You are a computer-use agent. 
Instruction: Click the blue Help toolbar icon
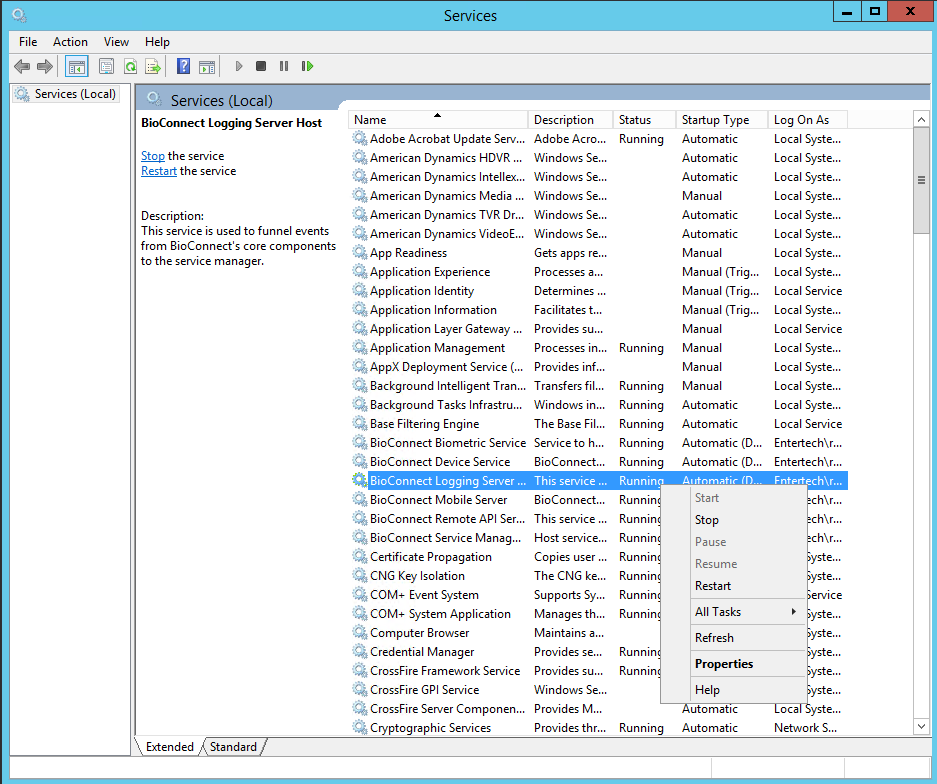coord(183,66)
